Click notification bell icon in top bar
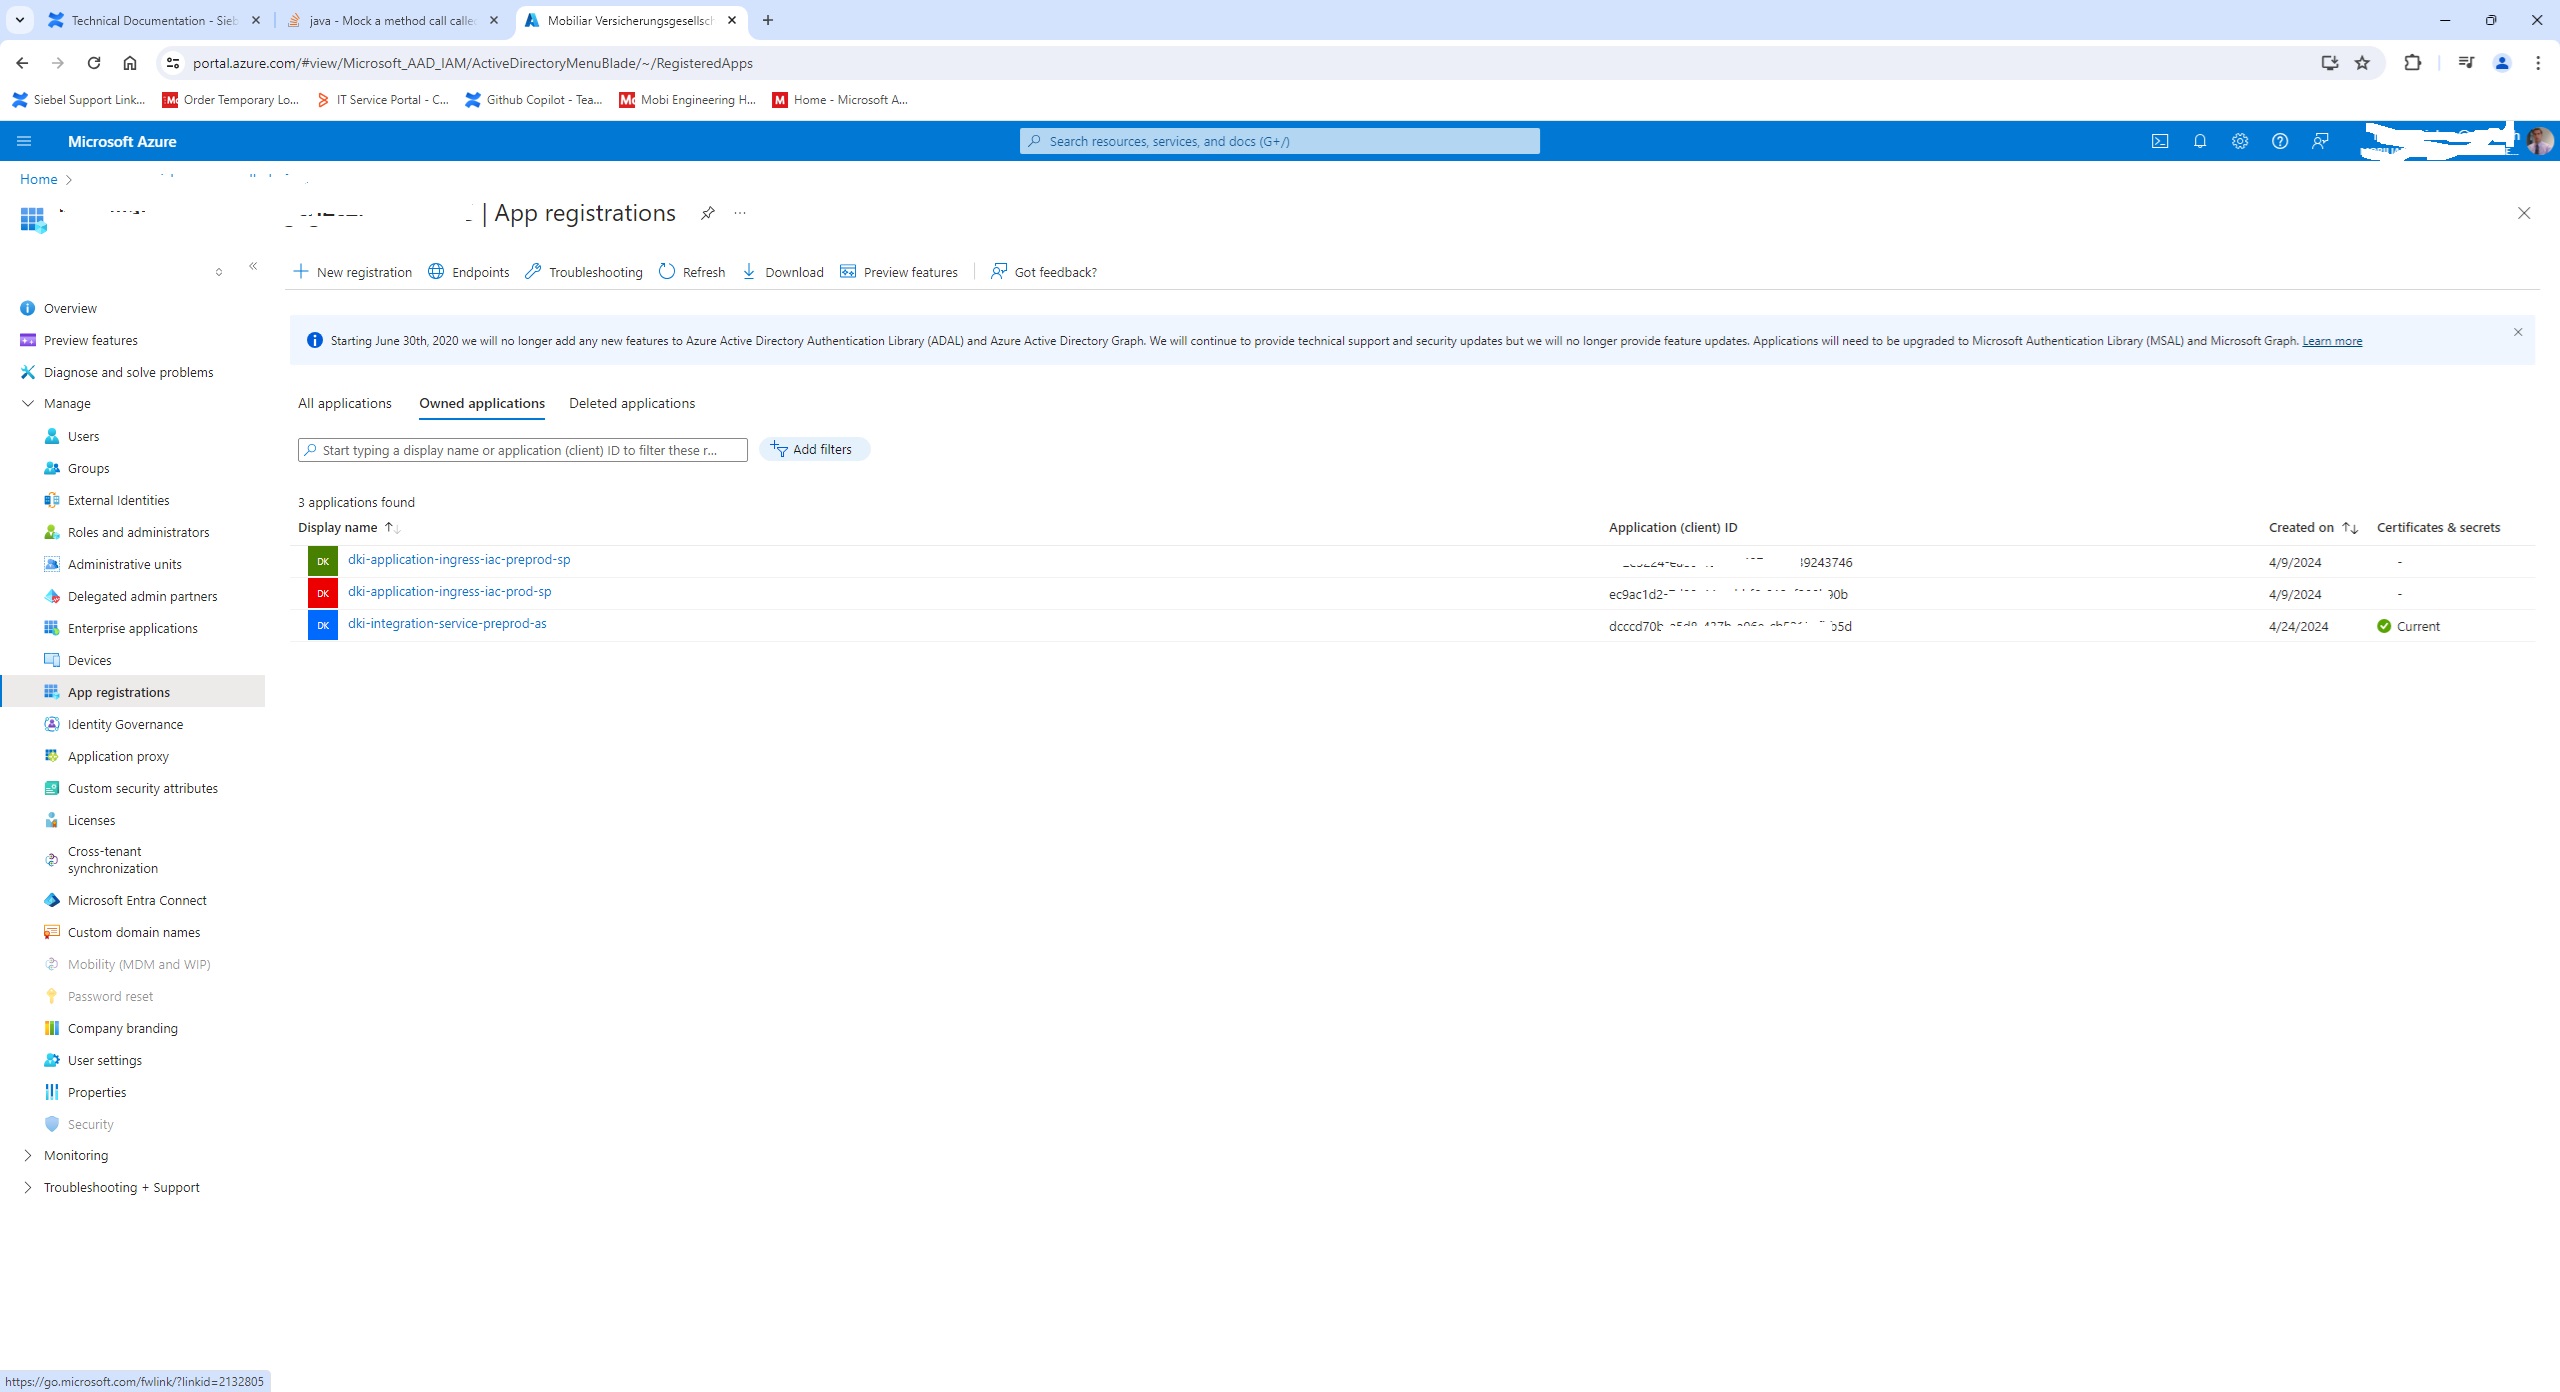This screenshot has width=2560, height=1392. click(2200, 141)
